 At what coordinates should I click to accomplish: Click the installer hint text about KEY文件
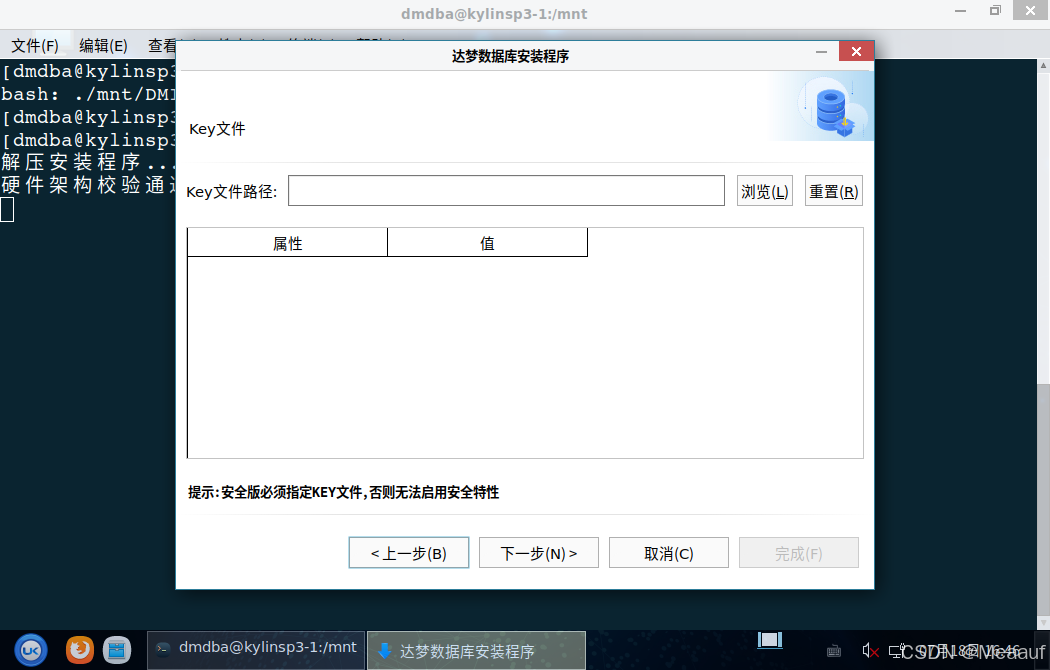344,493
